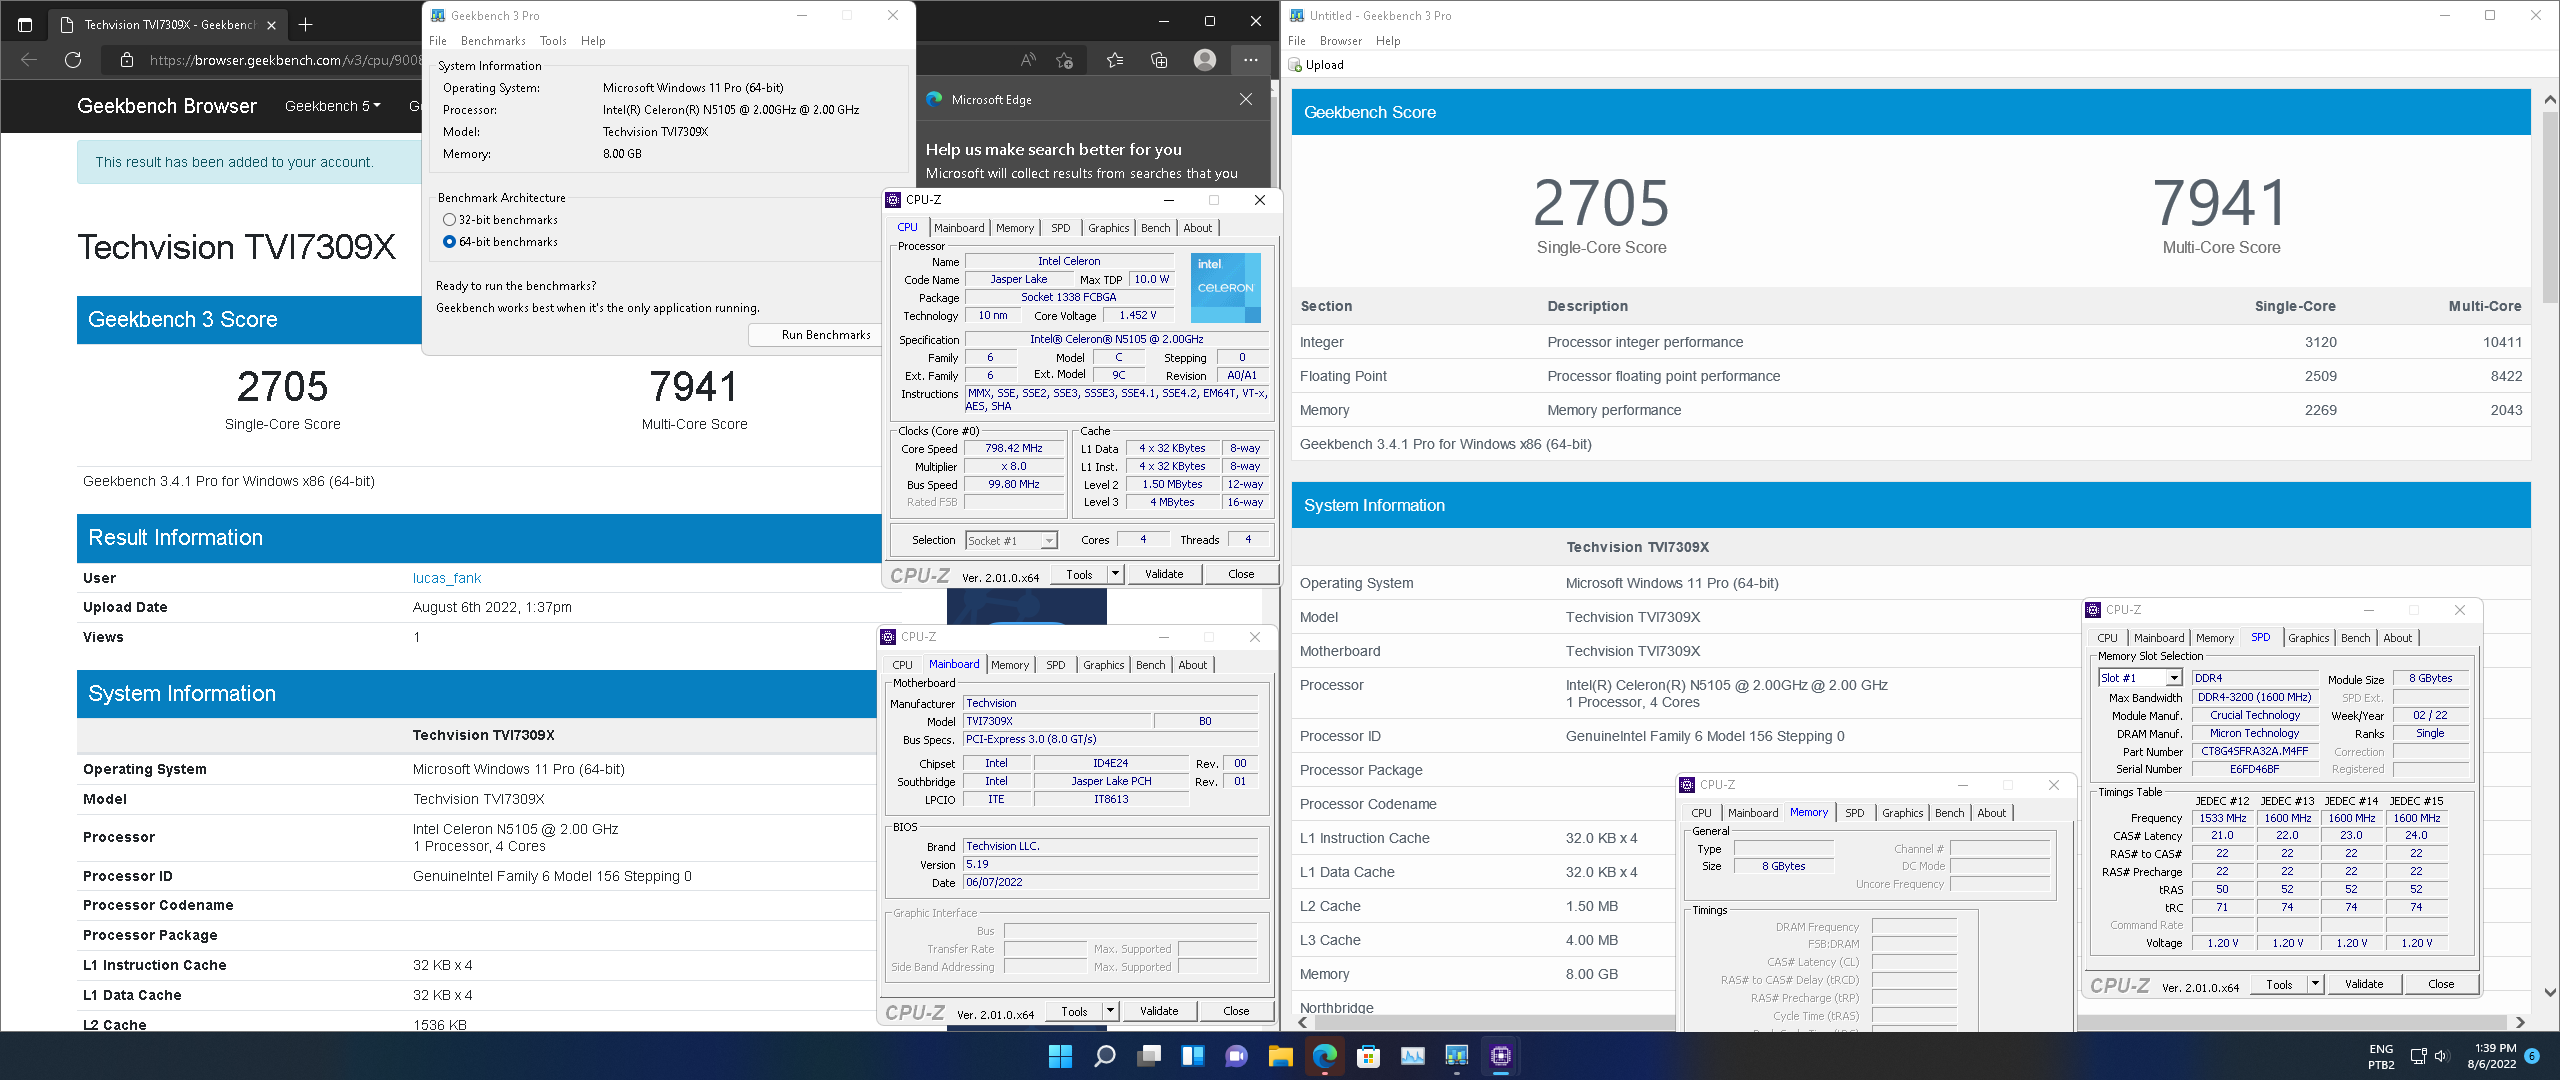Switch to CPU-Z on taskbar
This screenshot has width=2560, height=1080.
1500,1056
